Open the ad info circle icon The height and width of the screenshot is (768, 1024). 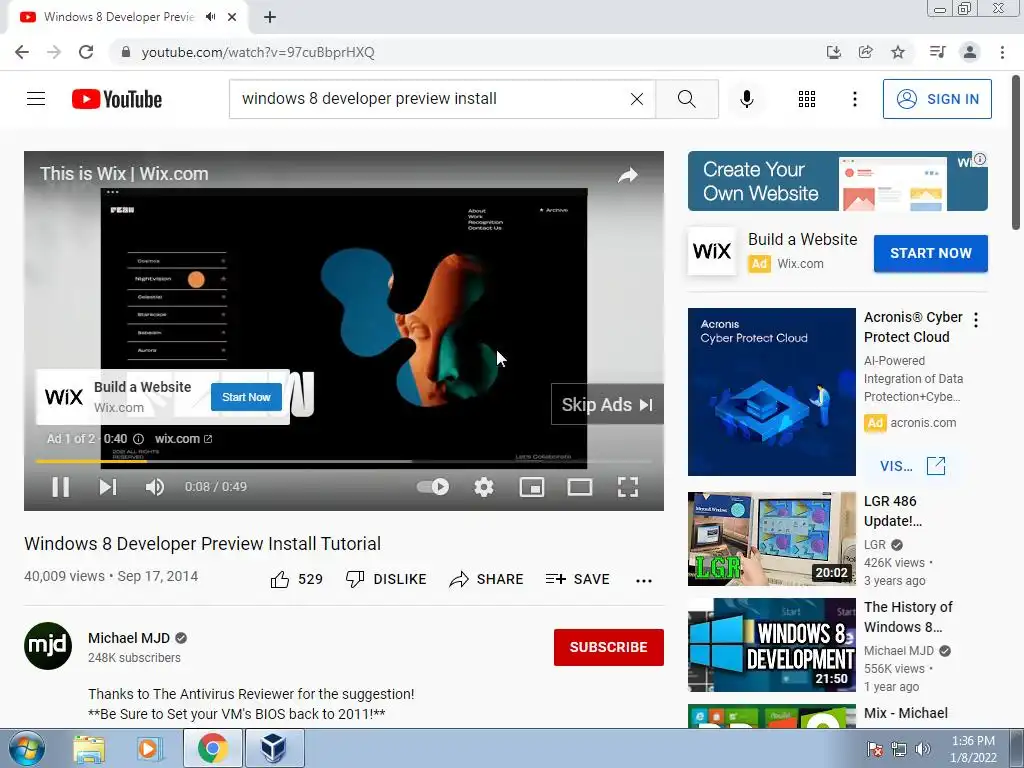(x=138, y=439)
